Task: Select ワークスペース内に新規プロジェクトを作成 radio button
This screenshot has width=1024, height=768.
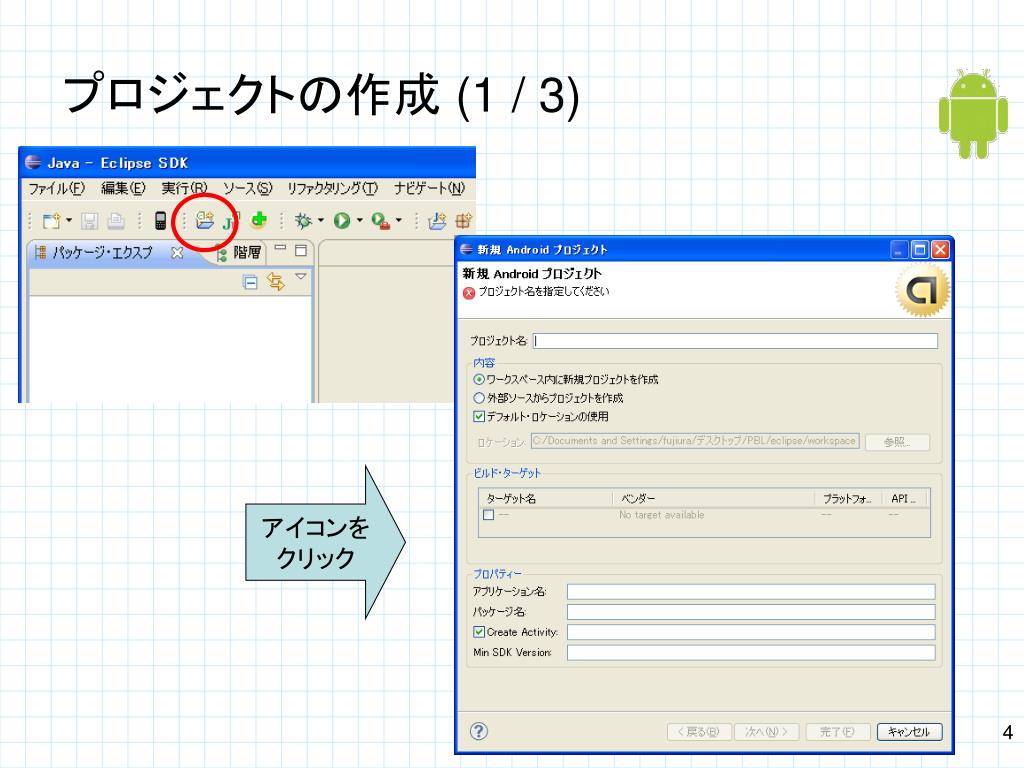Action: click(x=479, y=379)
